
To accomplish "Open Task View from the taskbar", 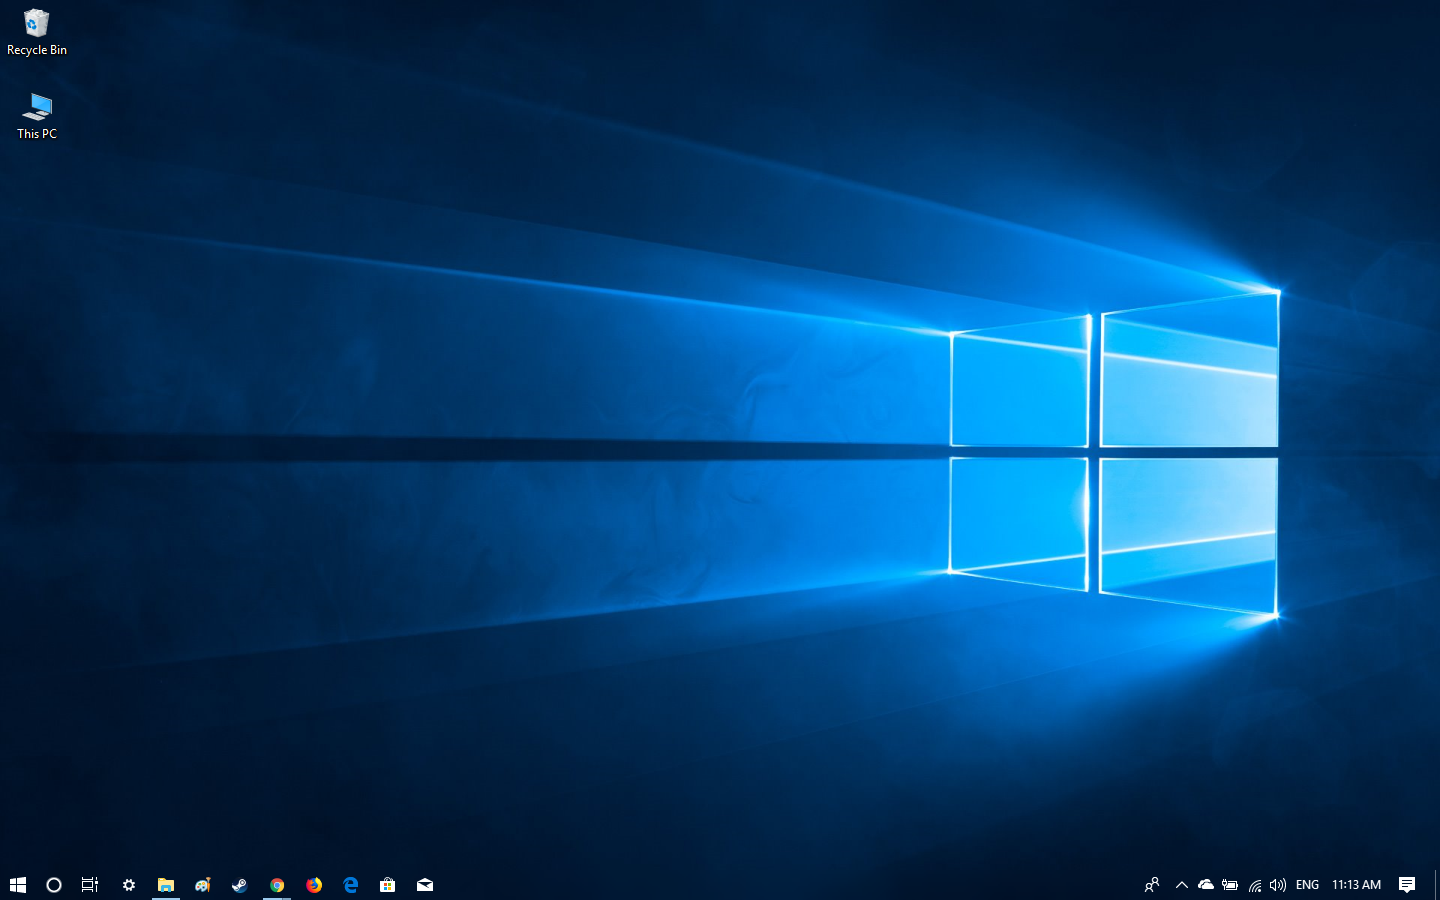I will point(90,885).
